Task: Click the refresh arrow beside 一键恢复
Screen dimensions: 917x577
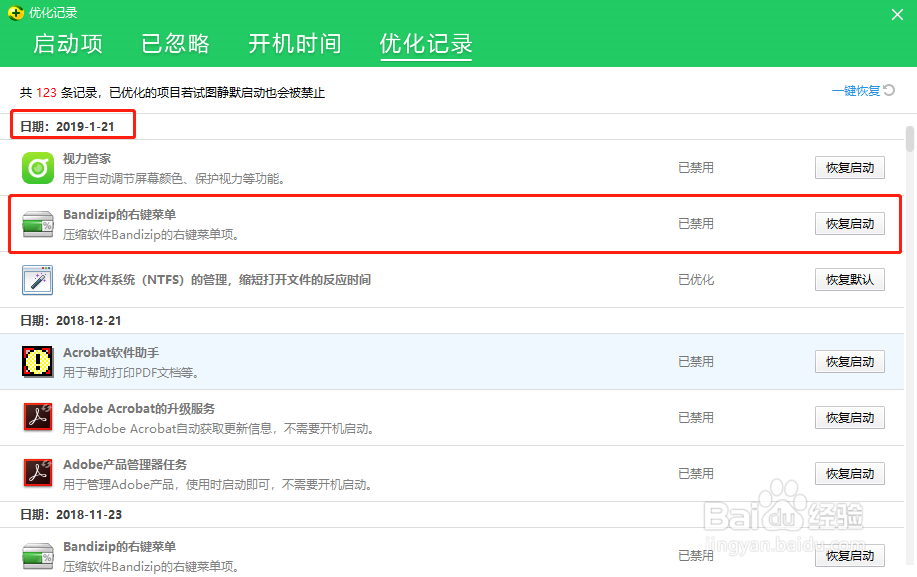Action: [x=889, y=91]
